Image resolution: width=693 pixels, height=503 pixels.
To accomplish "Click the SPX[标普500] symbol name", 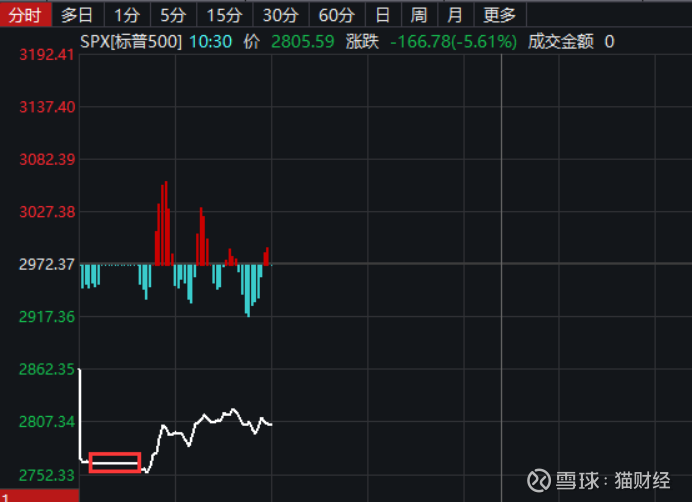I will tap(131, 42).
